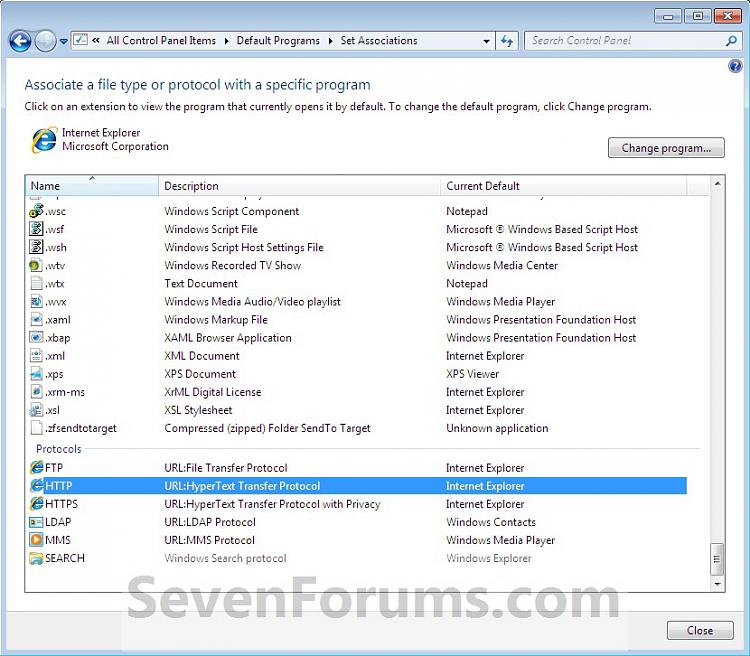Click 'Windows Media Audio/Video playlist' text
This screenshot has width=750, height=656.
pos(253,301)
